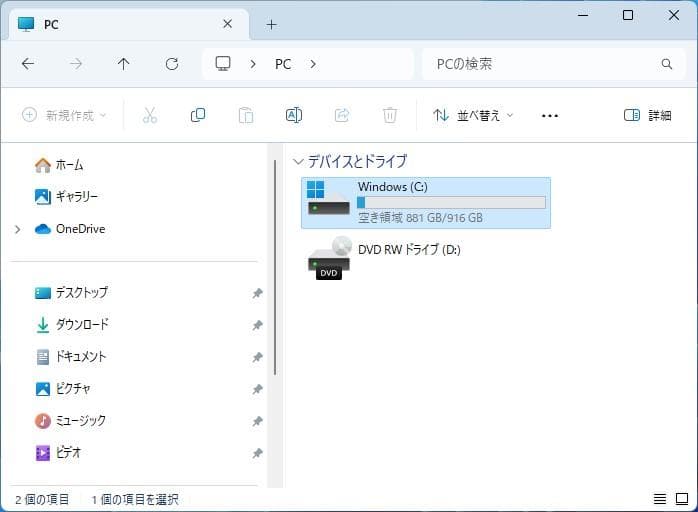This screenshot has width=698, height=512.
Task: Click pin icon next to ピクチャ
Action: (x=257, y=389)
